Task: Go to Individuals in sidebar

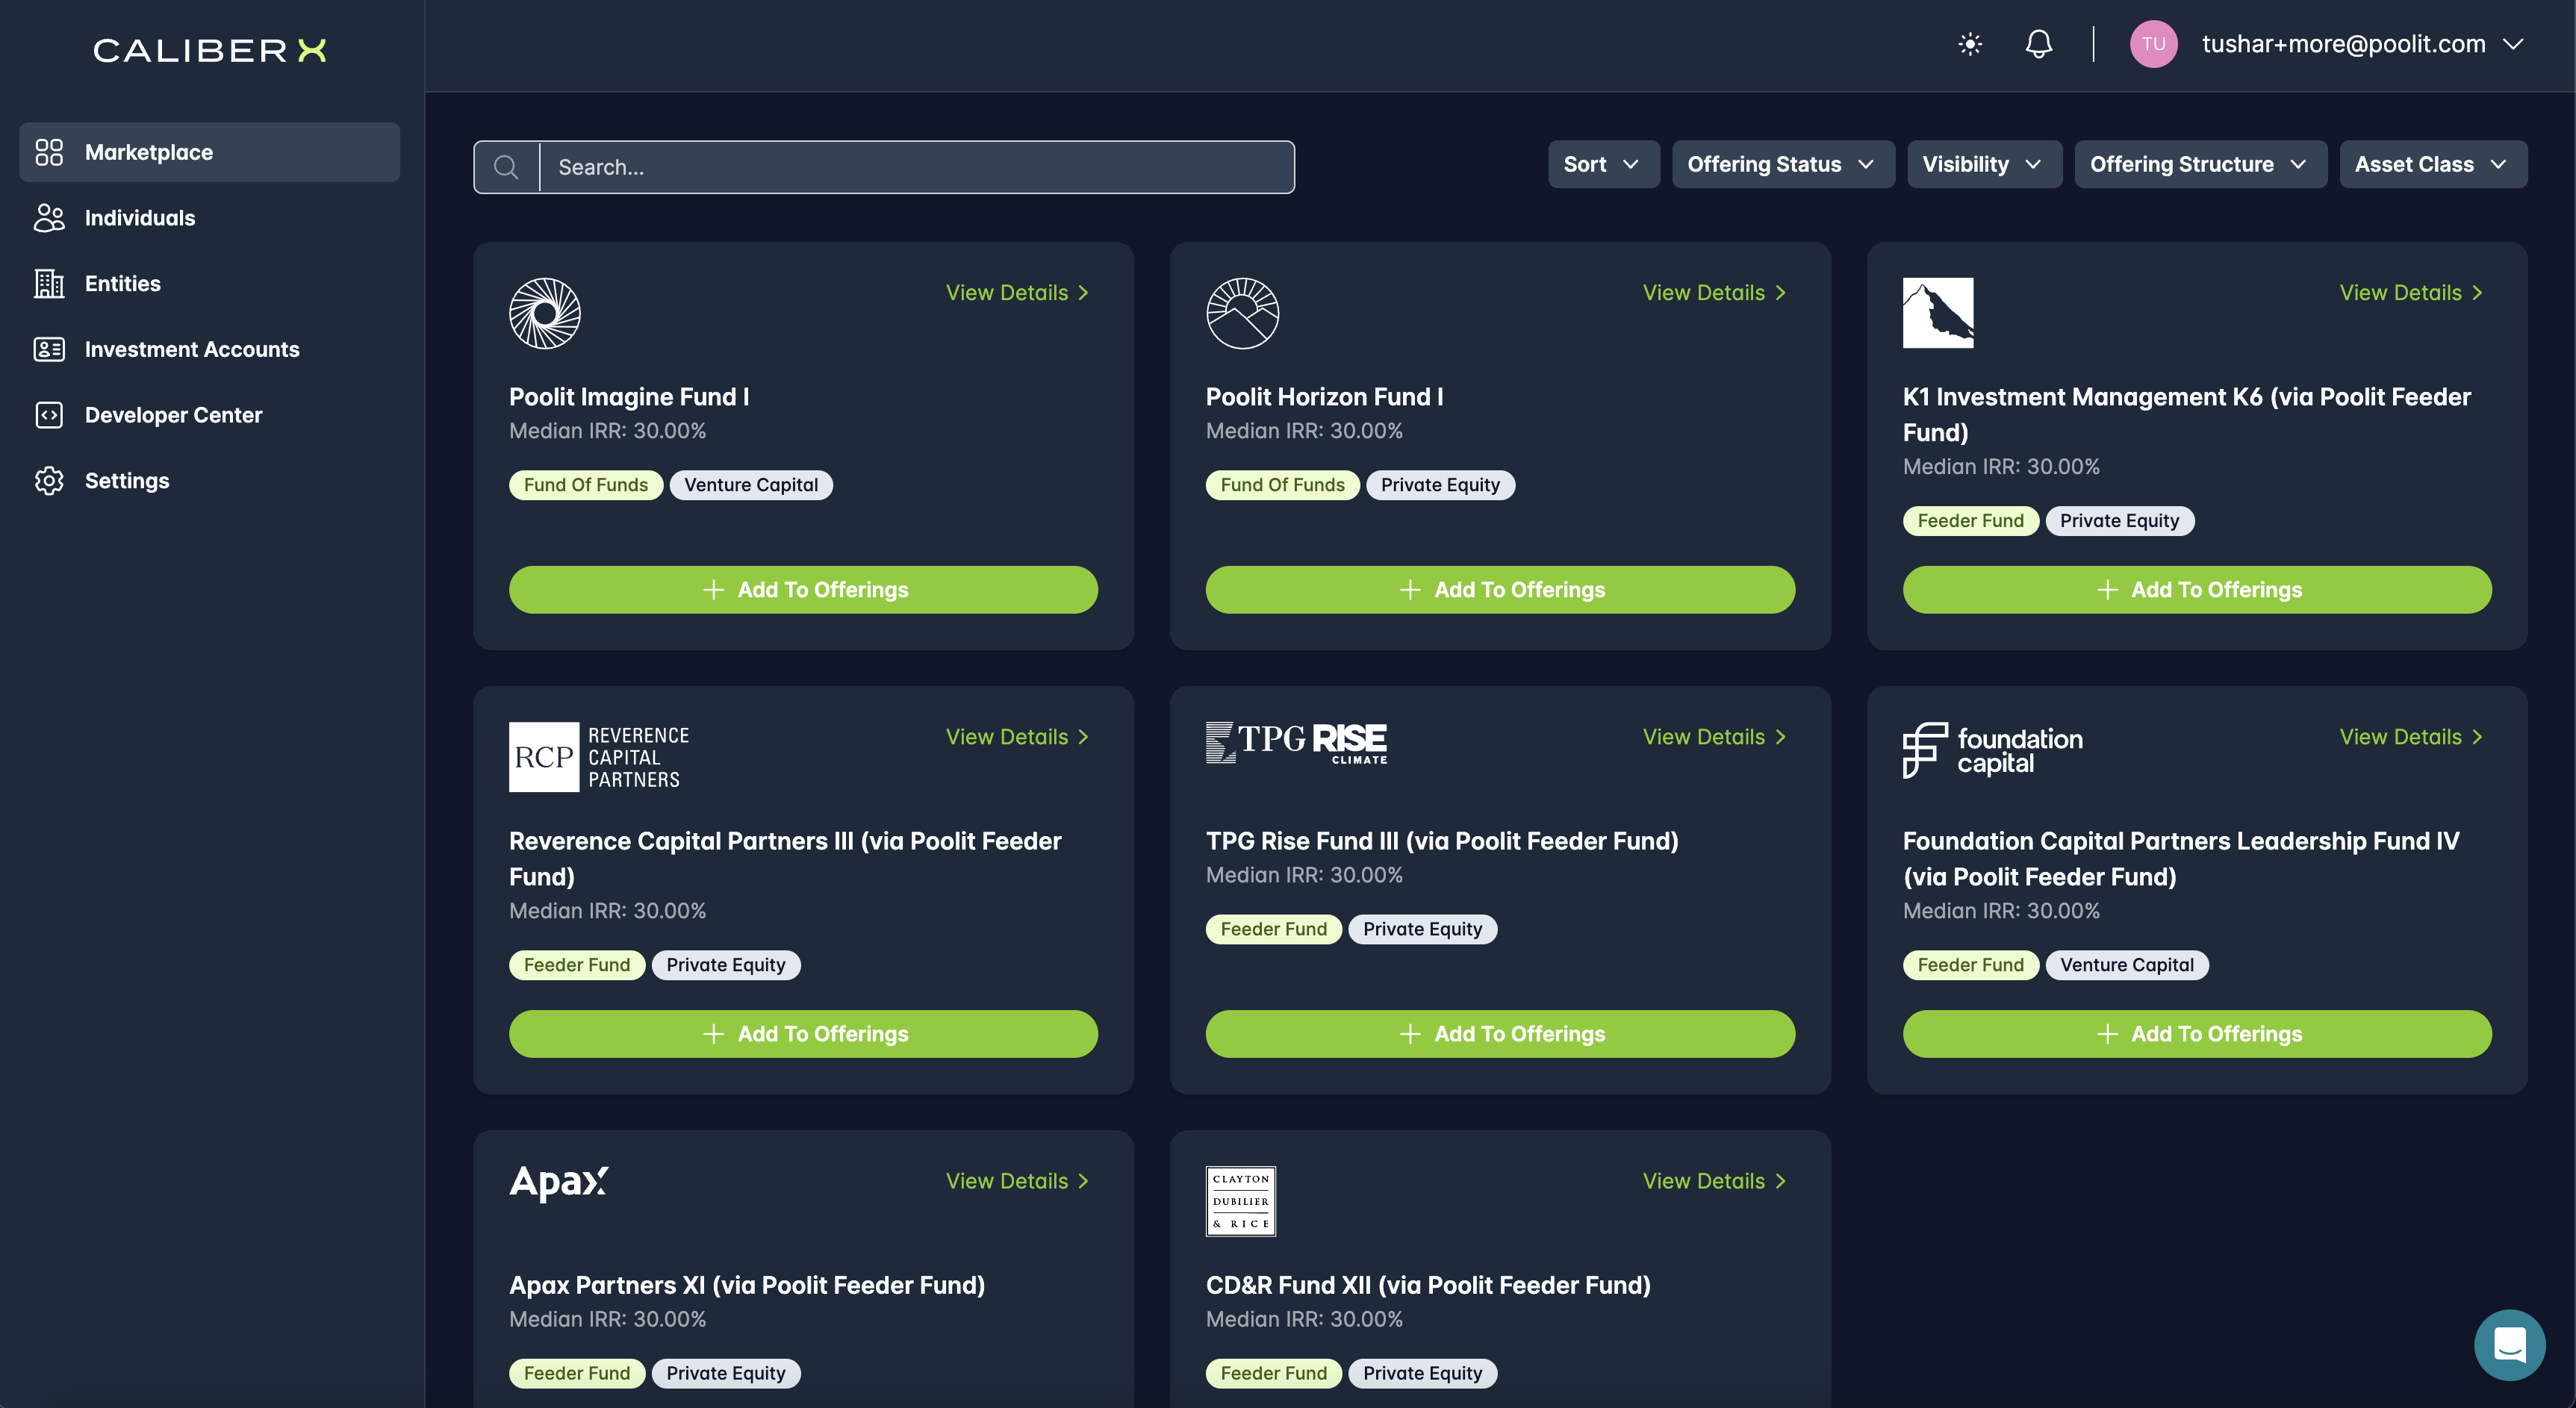Action: coord(140,218)
